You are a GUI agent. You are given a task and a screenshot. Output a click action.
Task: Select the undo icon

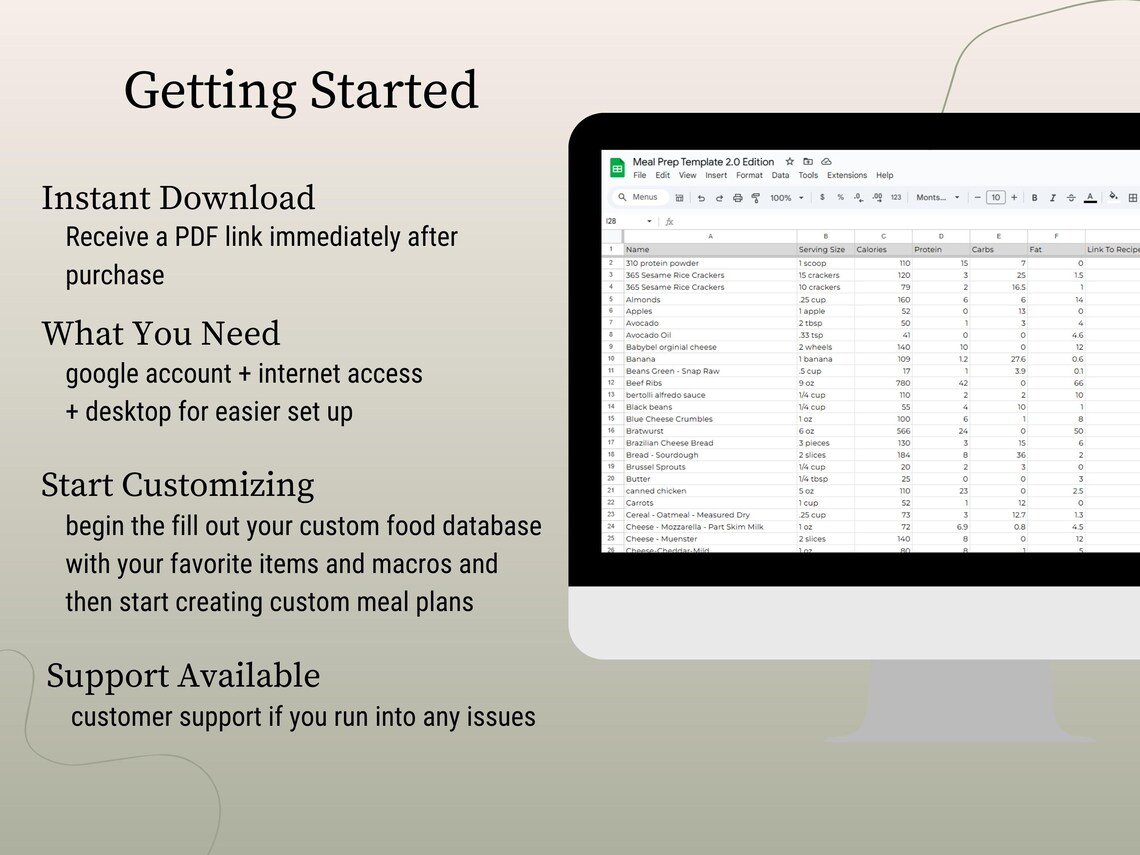701,197
